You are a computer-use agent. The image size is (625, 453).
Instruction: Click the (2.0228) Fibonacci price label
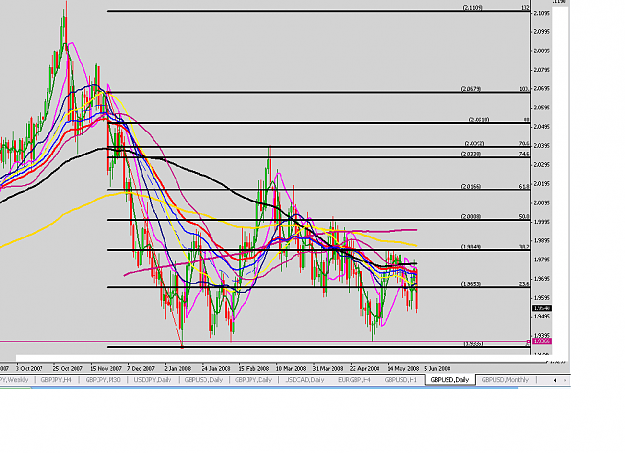471,154
